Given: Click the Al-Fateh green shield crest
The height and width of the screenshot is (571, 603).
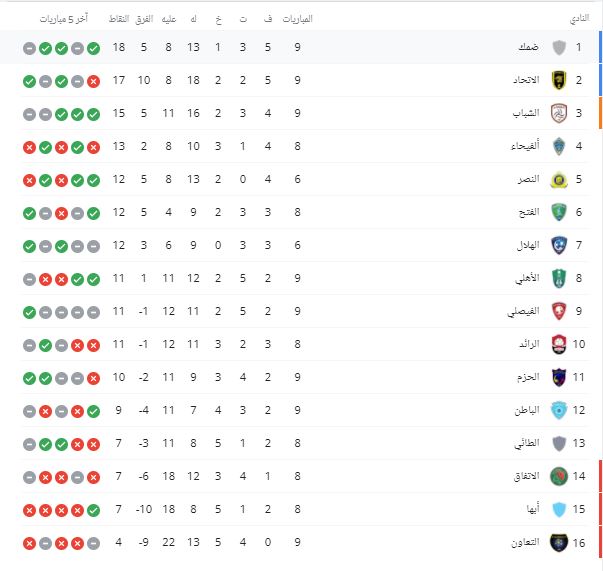Looking at the screenshot, I should click(x=559, y=212).
